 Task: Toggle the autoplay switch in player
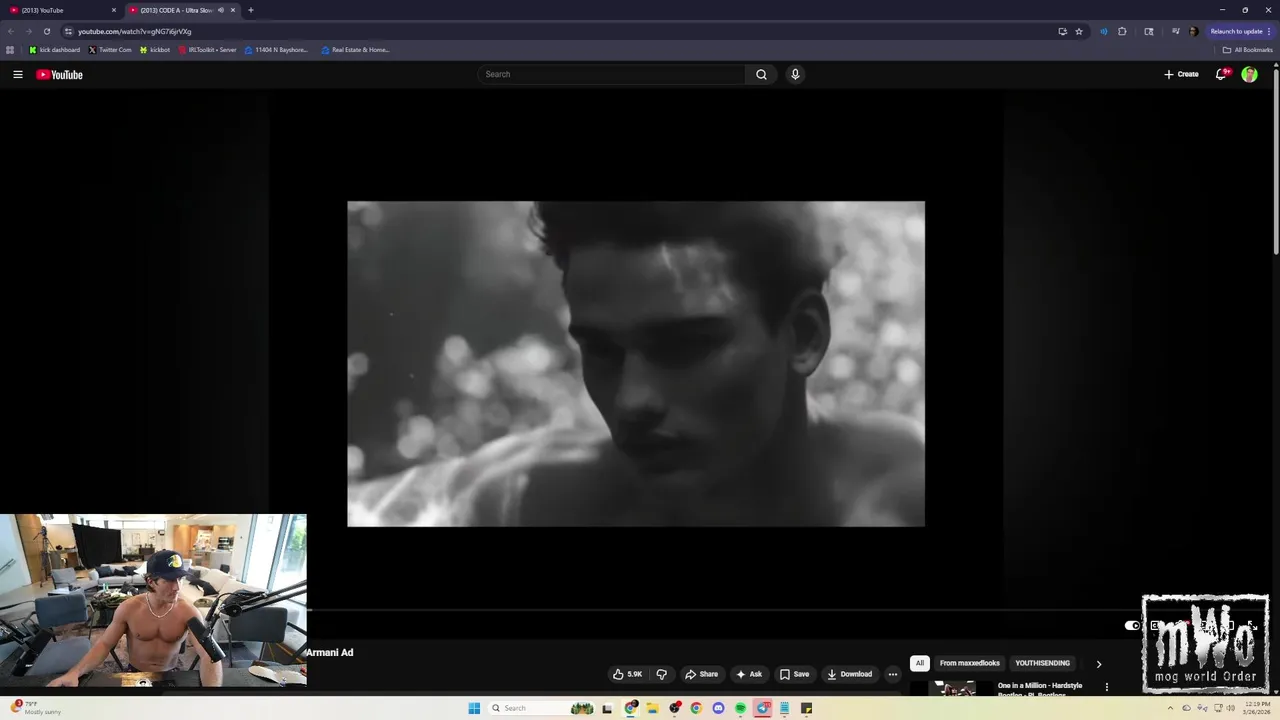tap(1132, 625)
